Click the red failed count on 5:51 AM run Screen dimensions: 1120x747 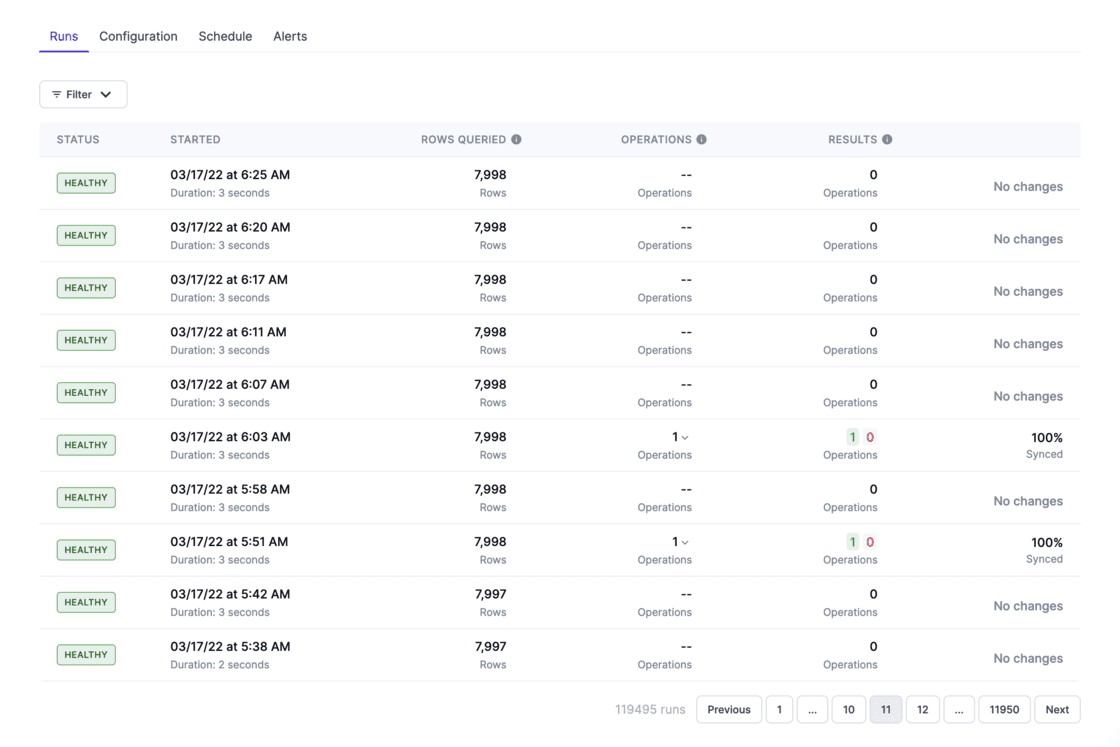point(870,542)
